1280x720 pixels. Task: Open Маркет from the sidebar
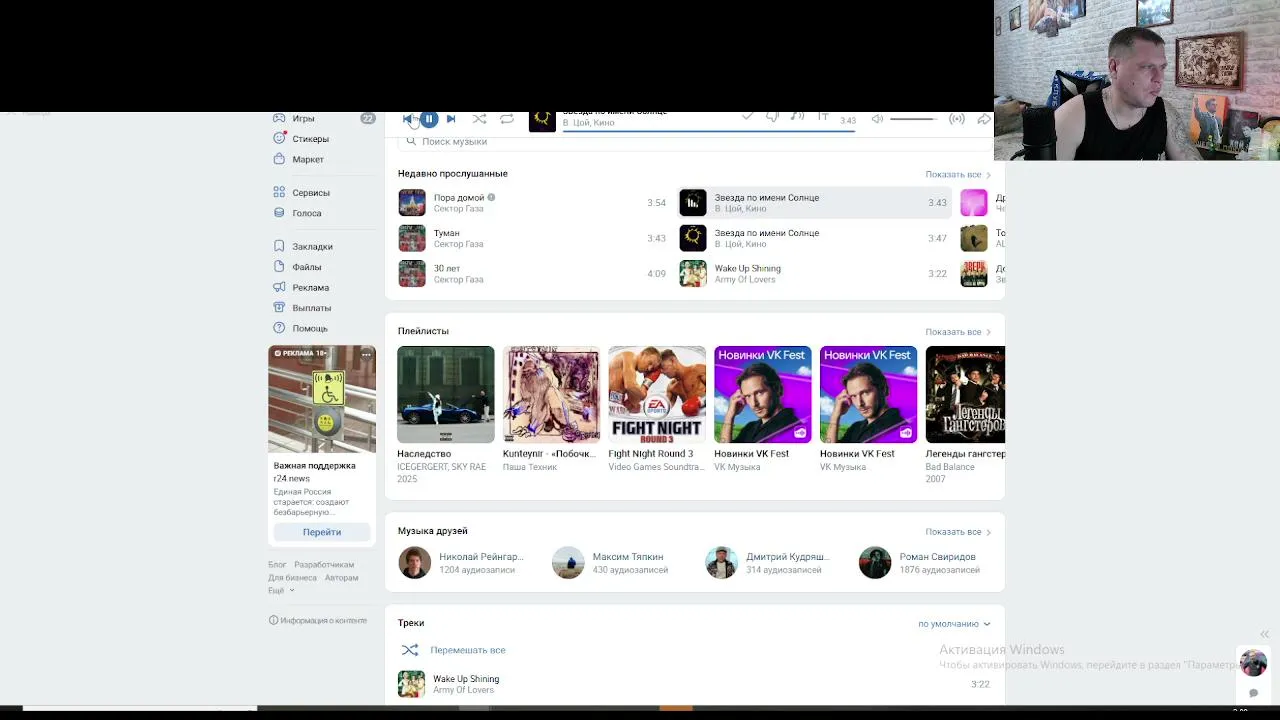click(308, 159)
